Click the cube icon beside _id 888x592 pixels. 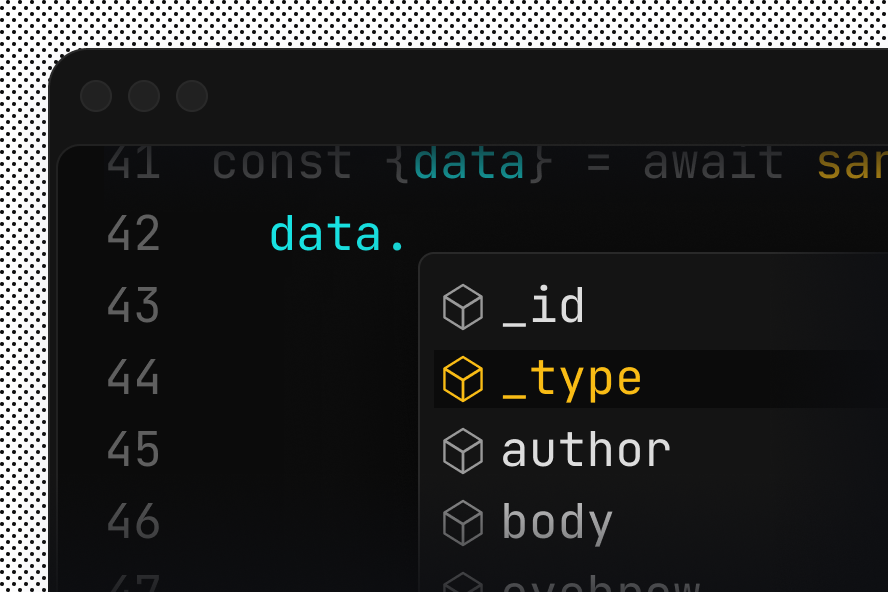click(x=461, y=306)
